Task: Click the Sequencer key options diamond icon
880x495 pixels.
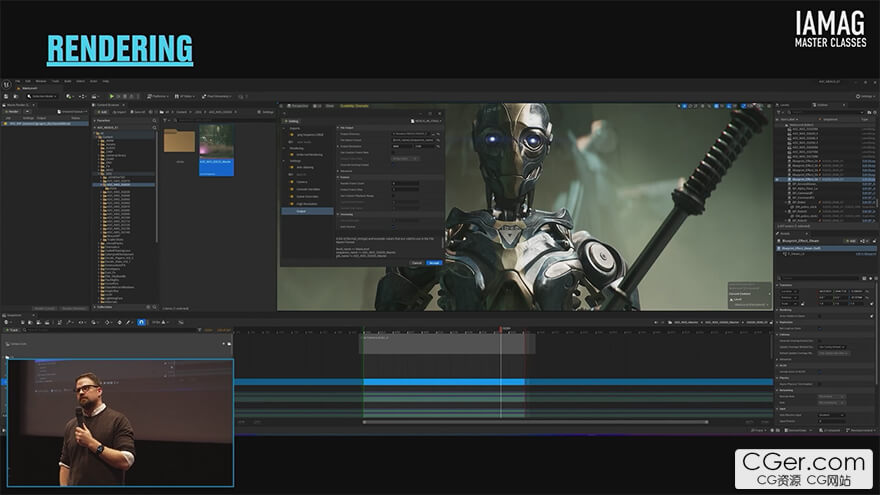Action: point(108,322)
